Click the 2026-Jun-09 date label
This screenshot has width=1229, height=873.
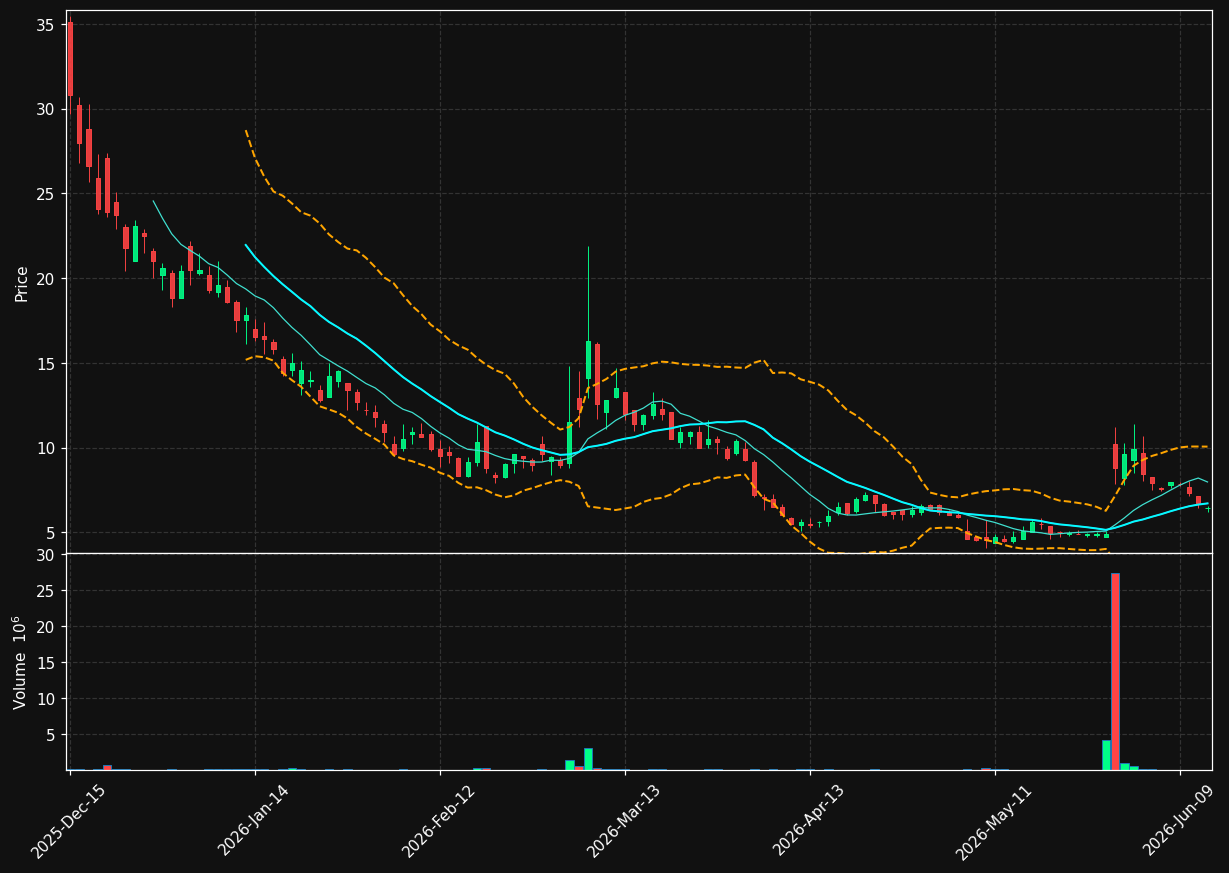point(1179,821)
